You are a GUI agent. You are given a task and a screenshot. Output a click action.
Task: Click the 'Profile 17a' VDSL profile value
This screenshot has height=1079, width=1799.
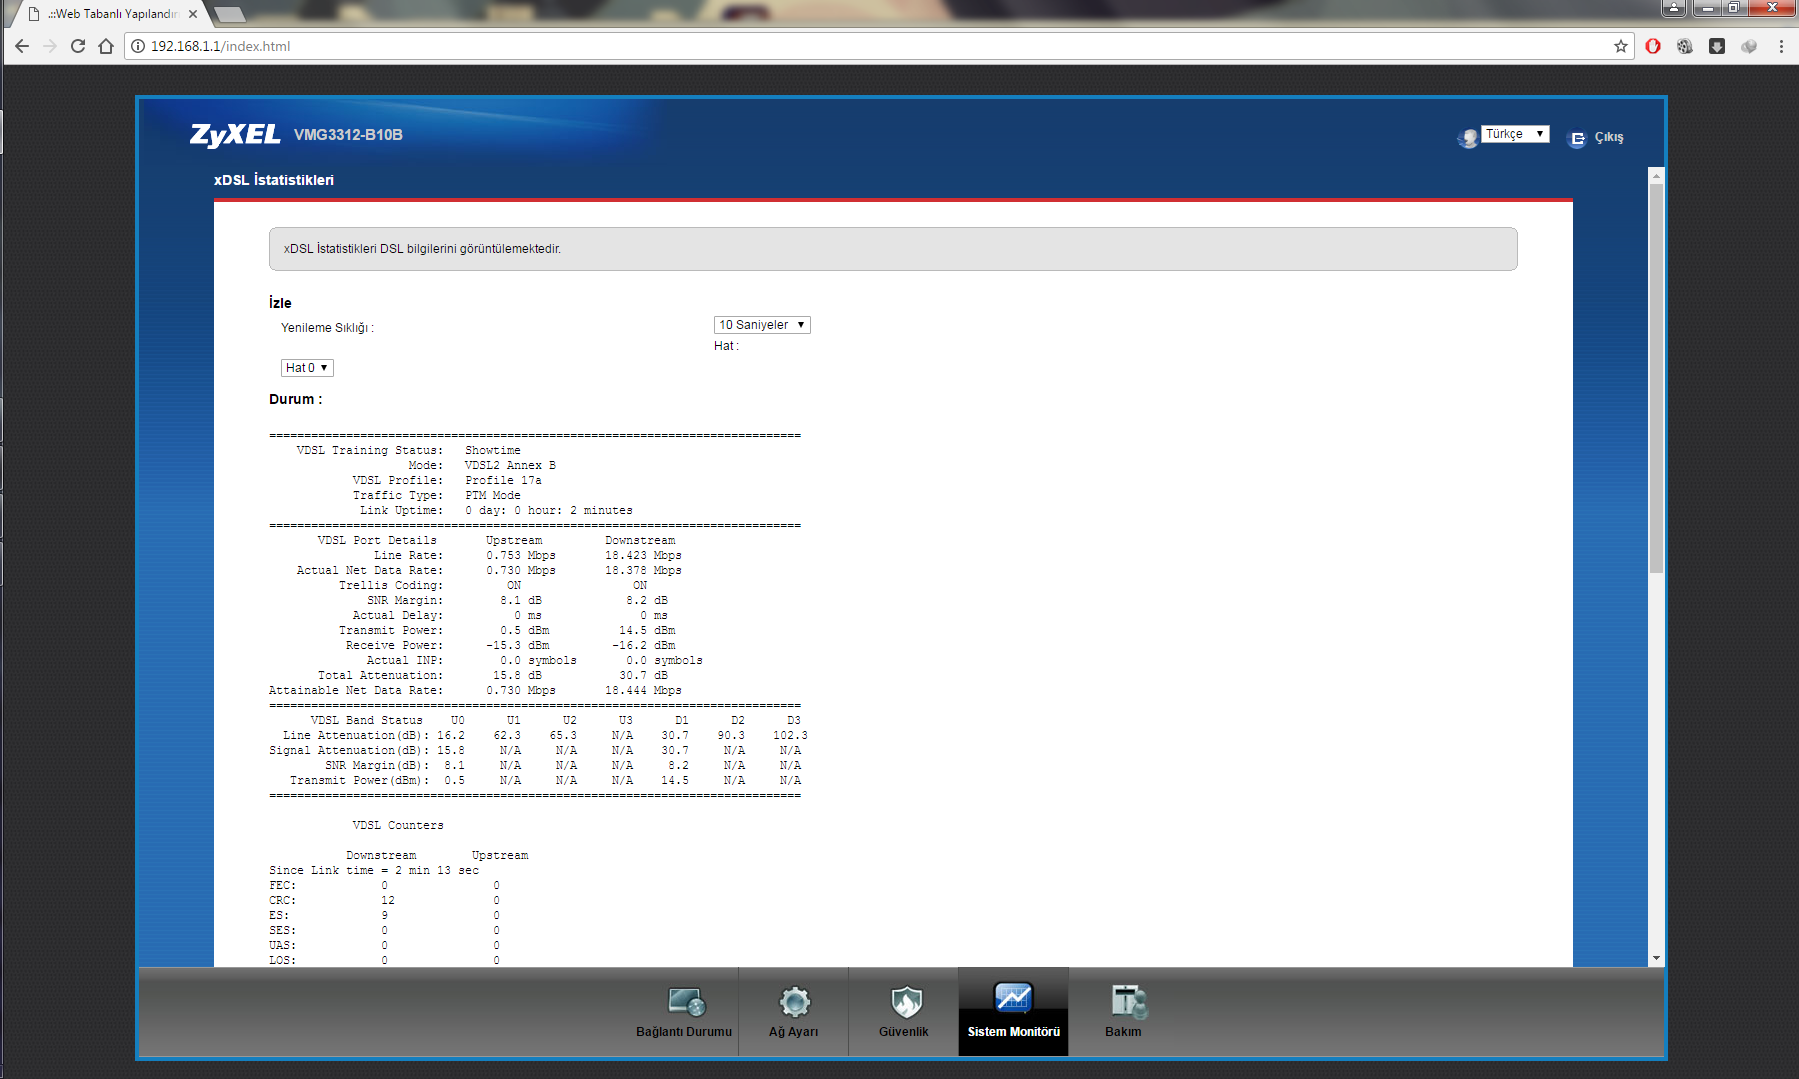tap(503, 481)
